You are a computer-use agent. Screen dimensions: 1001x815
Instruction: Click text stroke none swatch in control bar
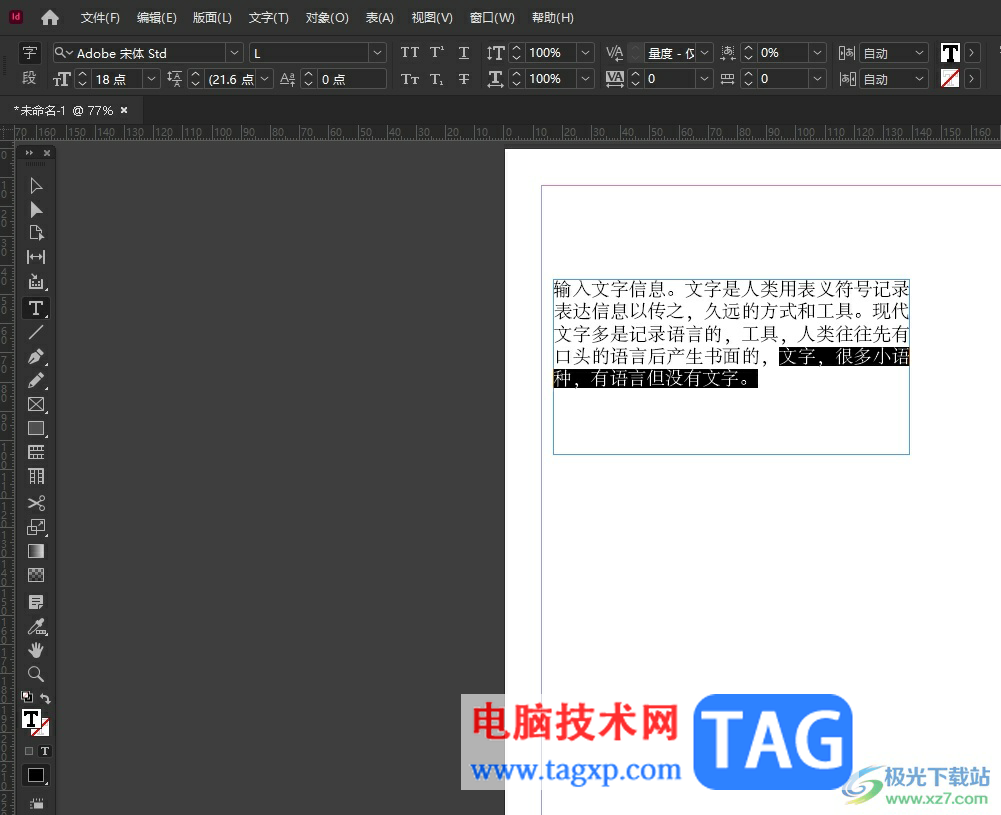950,79
